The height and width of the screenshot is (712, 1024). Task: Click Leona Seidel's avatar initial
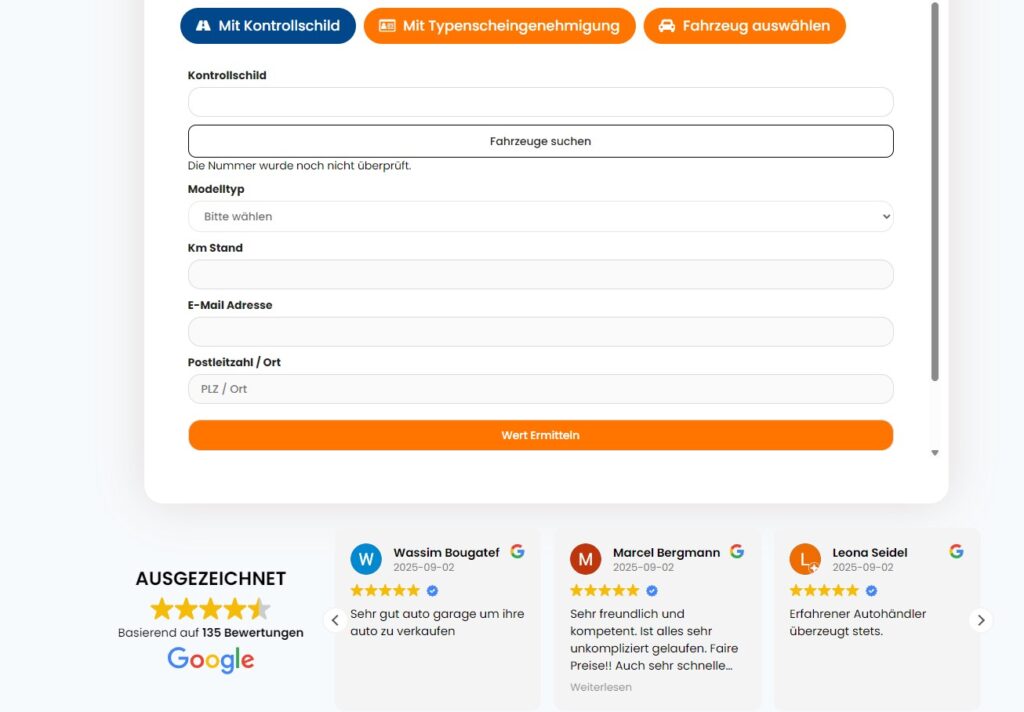pos(805,559)
